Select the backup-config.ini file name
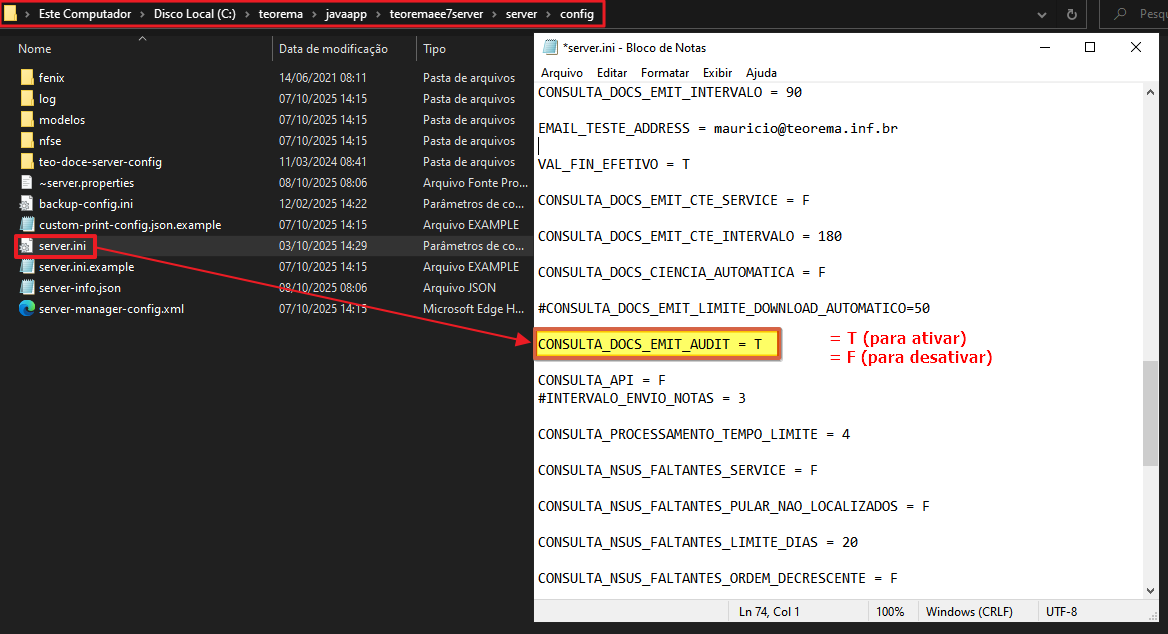Image resolution: width=1168 pixels, height=634 pixels. coord(86,203)
